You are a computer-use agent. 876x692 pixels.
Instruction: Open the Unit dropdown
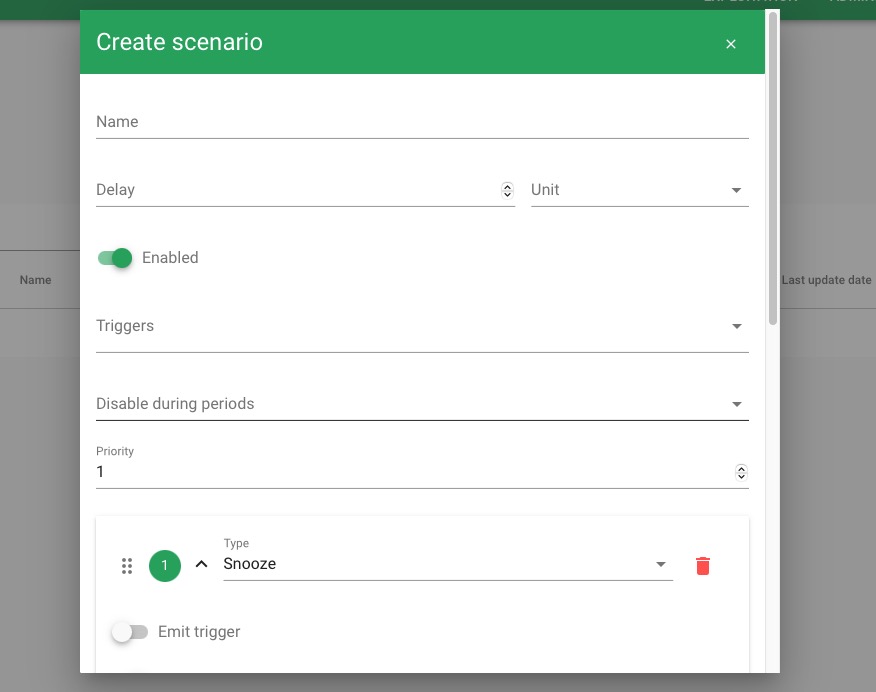pos(737,189)
